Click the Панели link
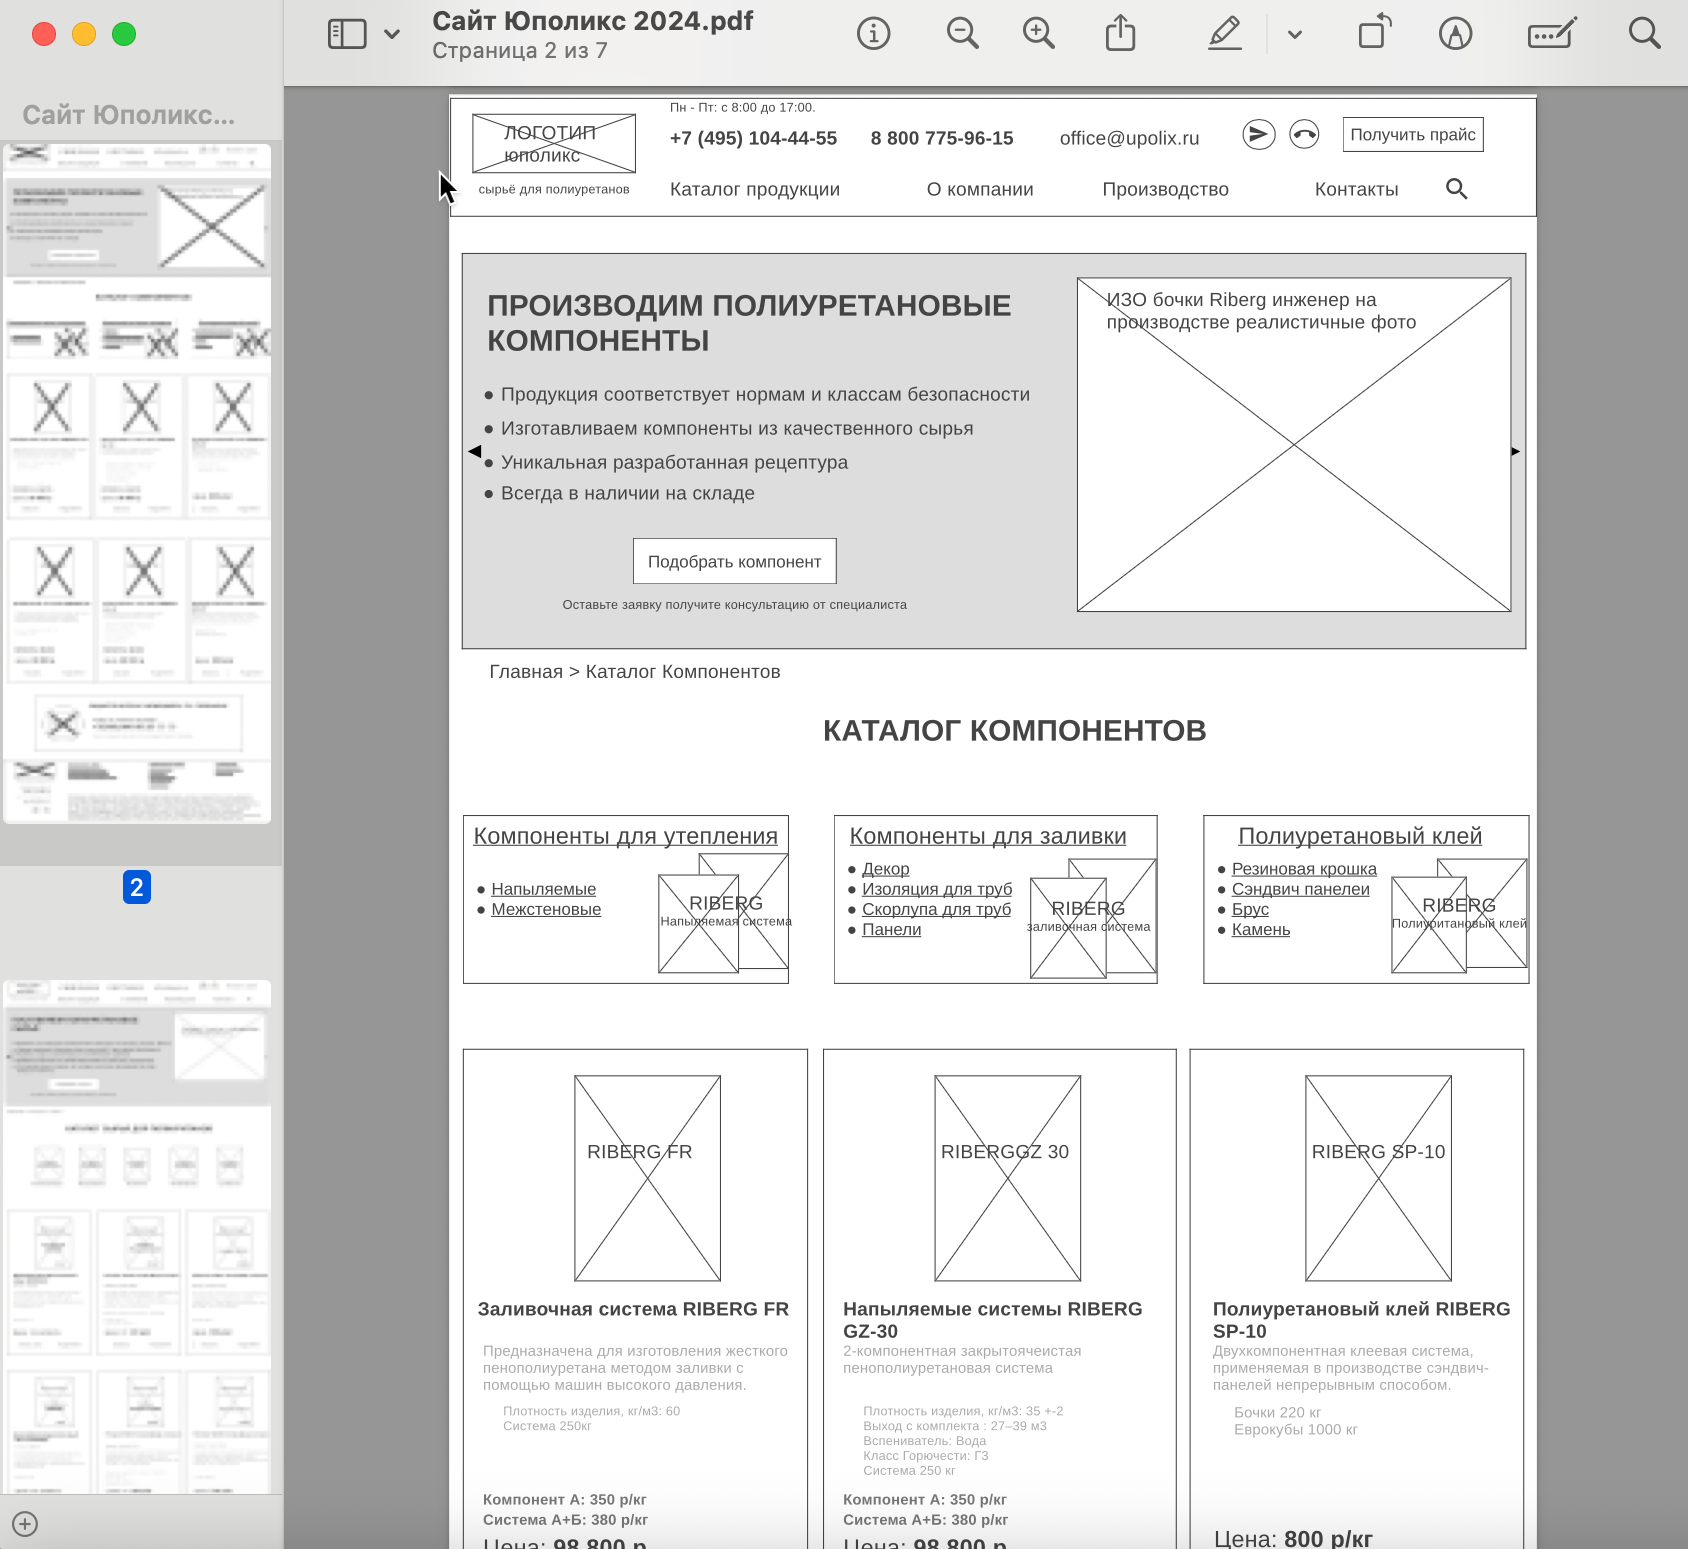Image resolution: width=1688 pixels, height=1549 pixels. [x=892, y=929]
